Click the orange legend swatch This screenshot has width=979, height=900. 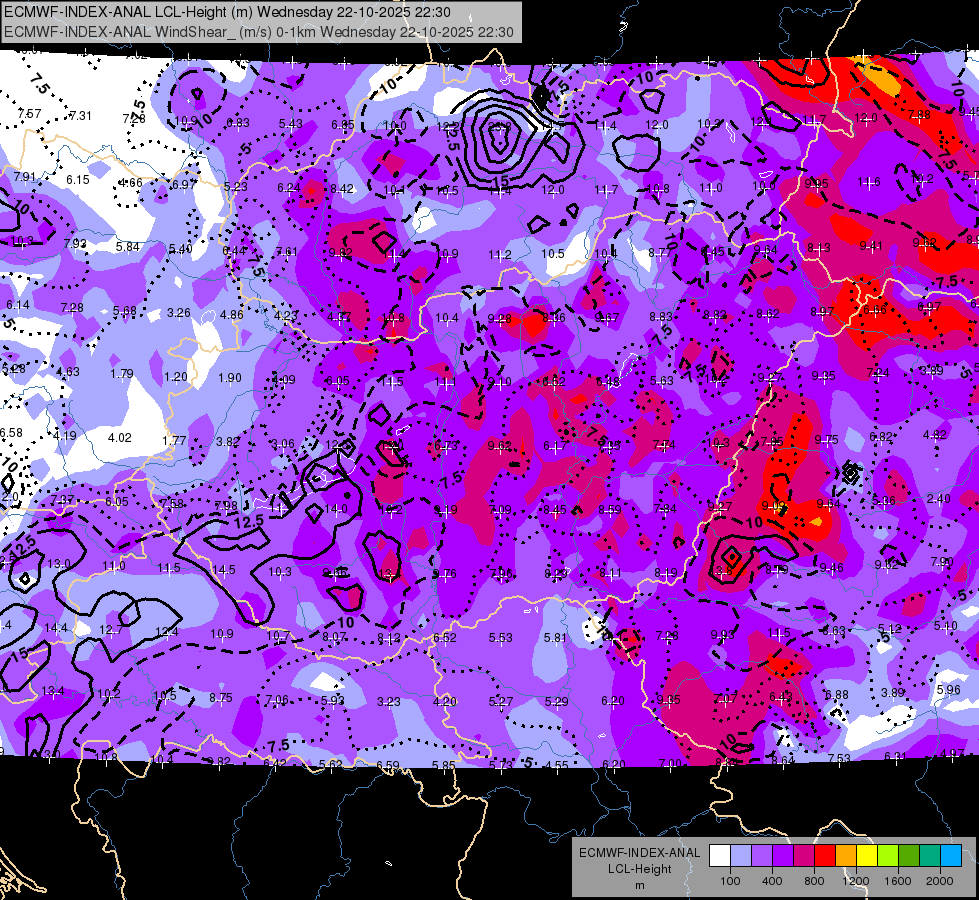(846, 856)
